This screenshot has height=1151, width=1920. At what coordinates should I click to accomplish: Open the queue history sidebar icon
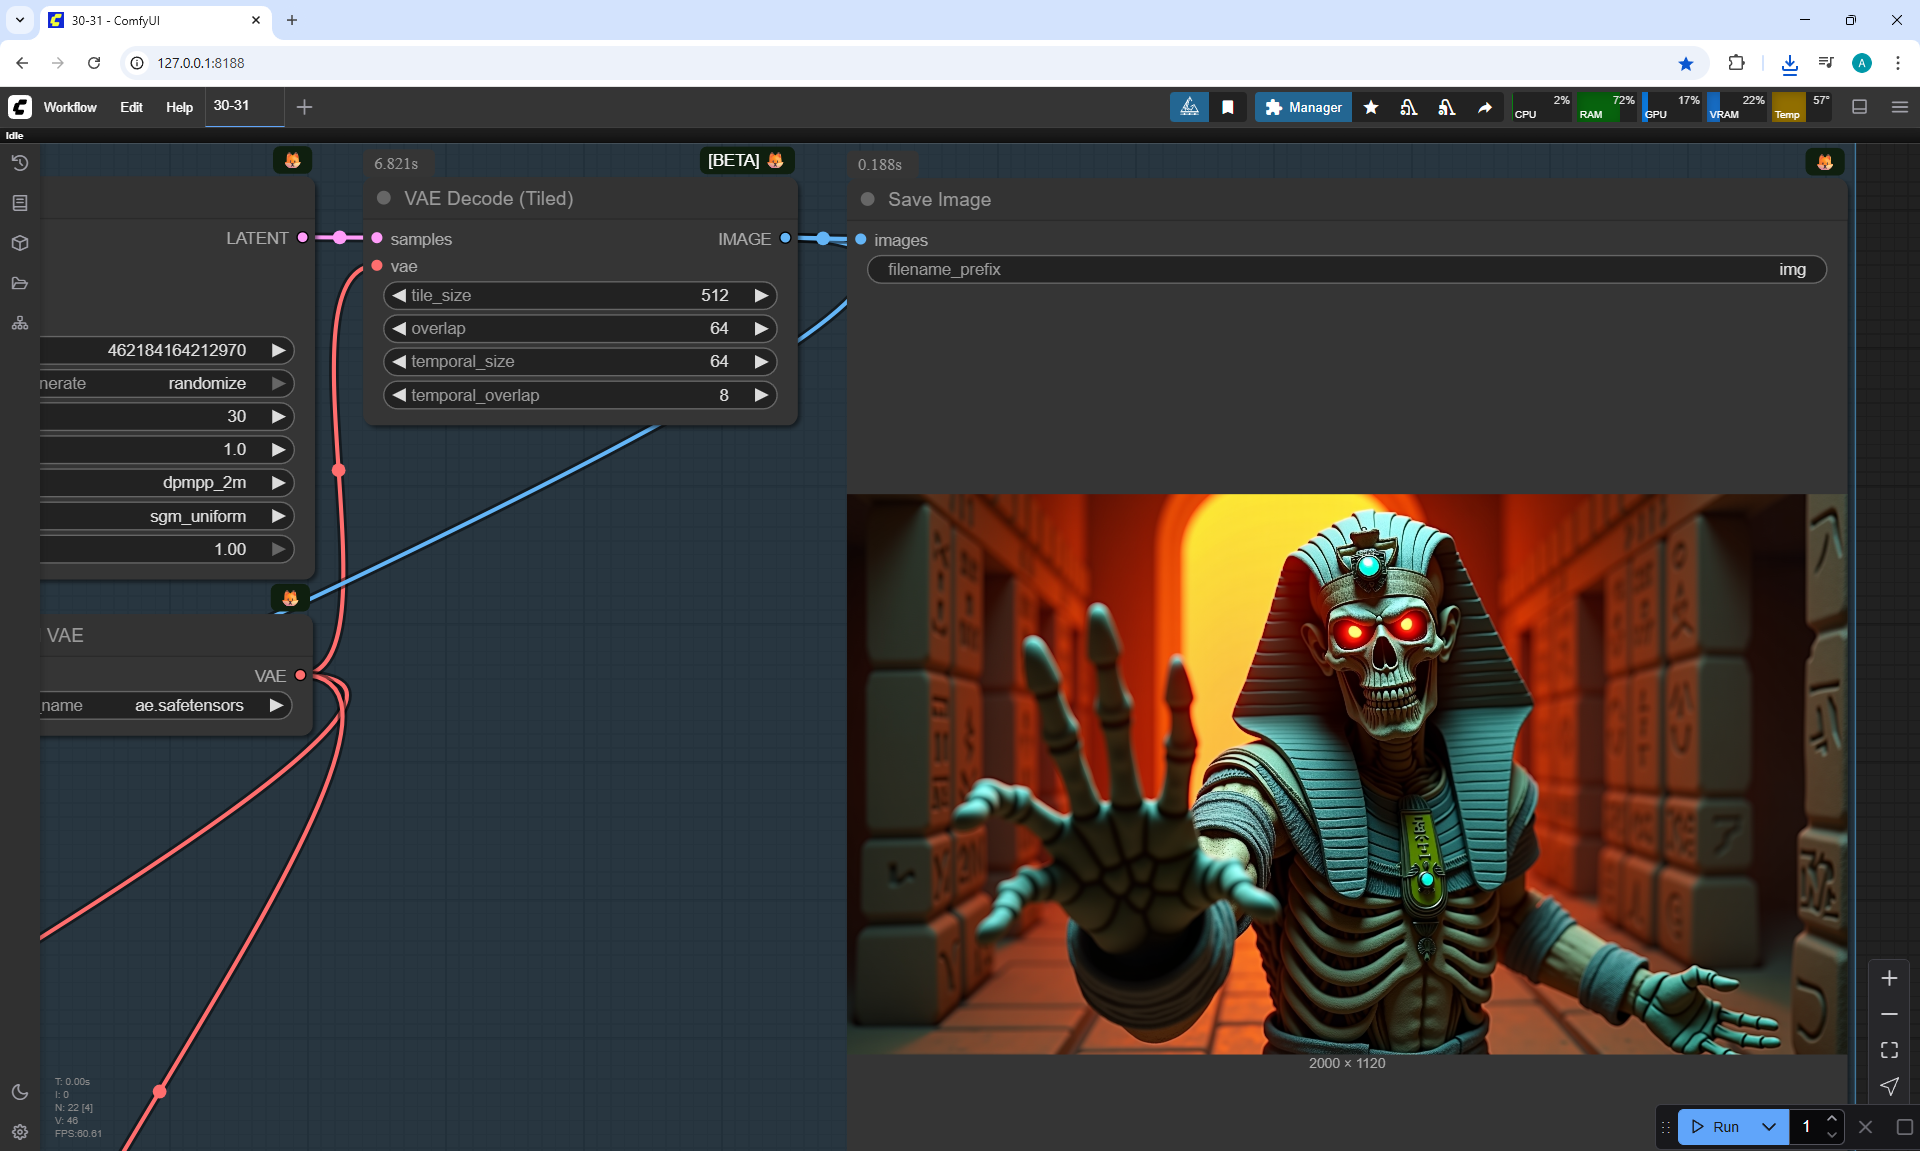tap(20, 163)
